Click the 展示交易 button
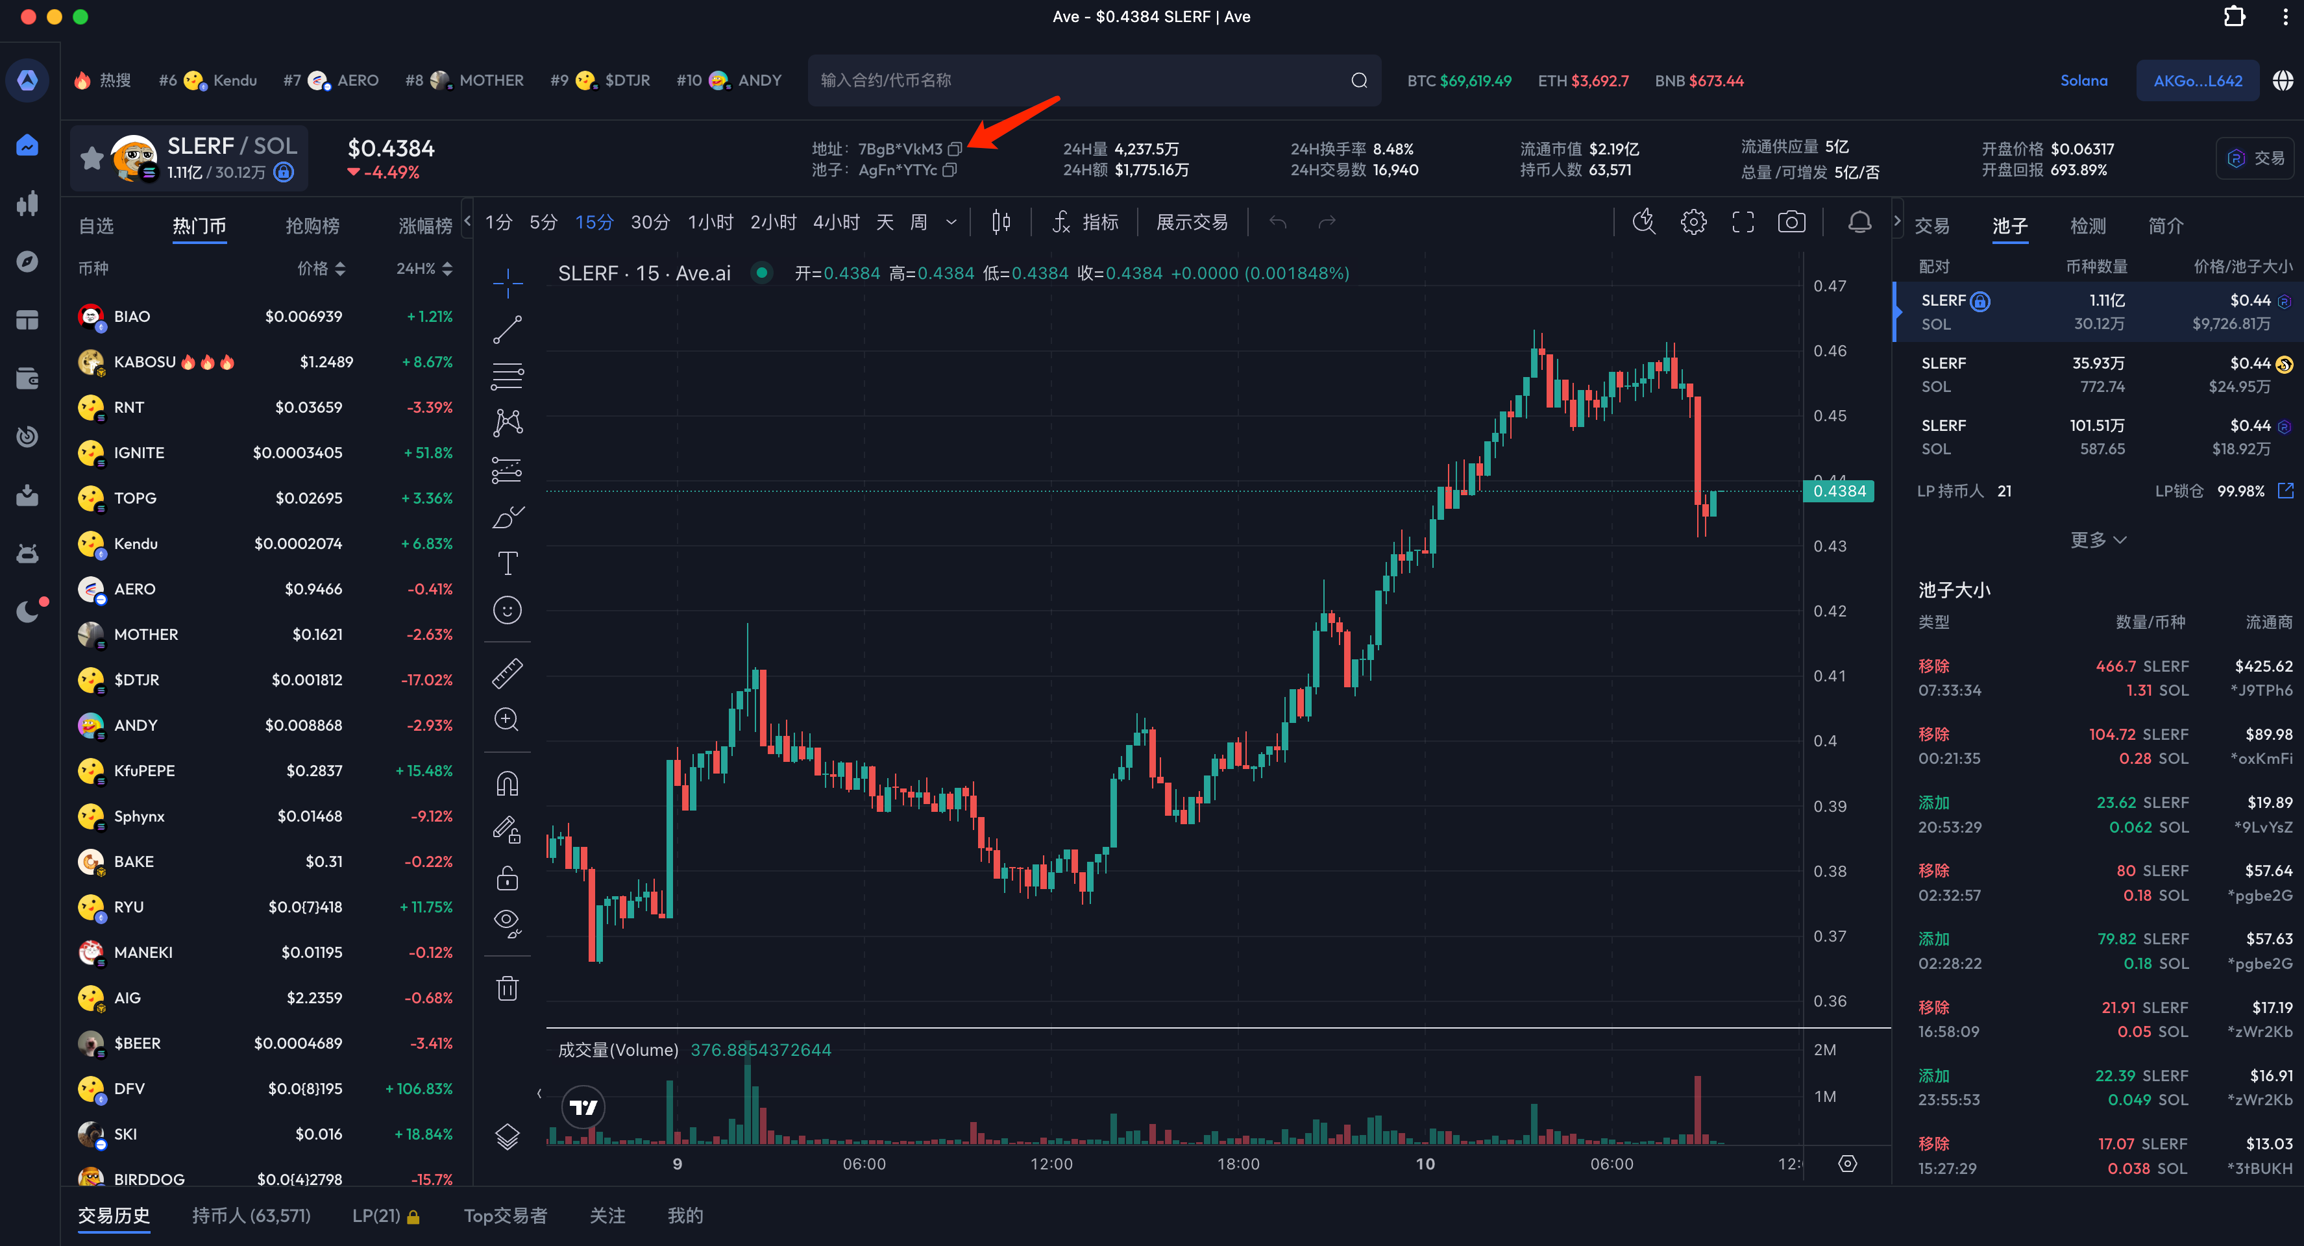This screenshot has height=1246, width=2304. click(x=1191, y=222)
